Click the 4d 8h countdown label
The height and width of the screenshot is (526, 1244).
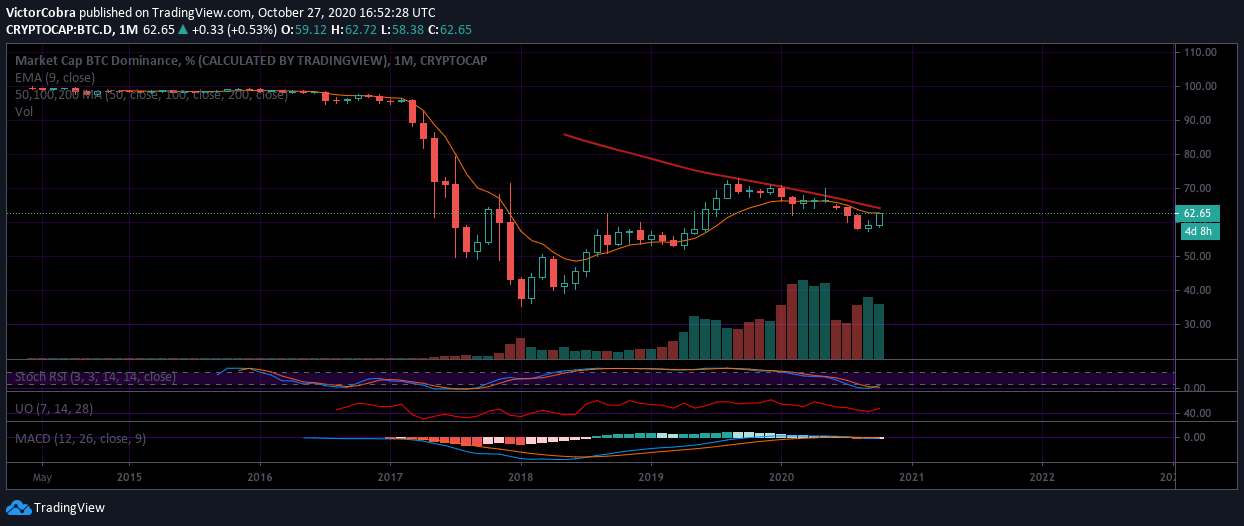(x=1197, y=231)
